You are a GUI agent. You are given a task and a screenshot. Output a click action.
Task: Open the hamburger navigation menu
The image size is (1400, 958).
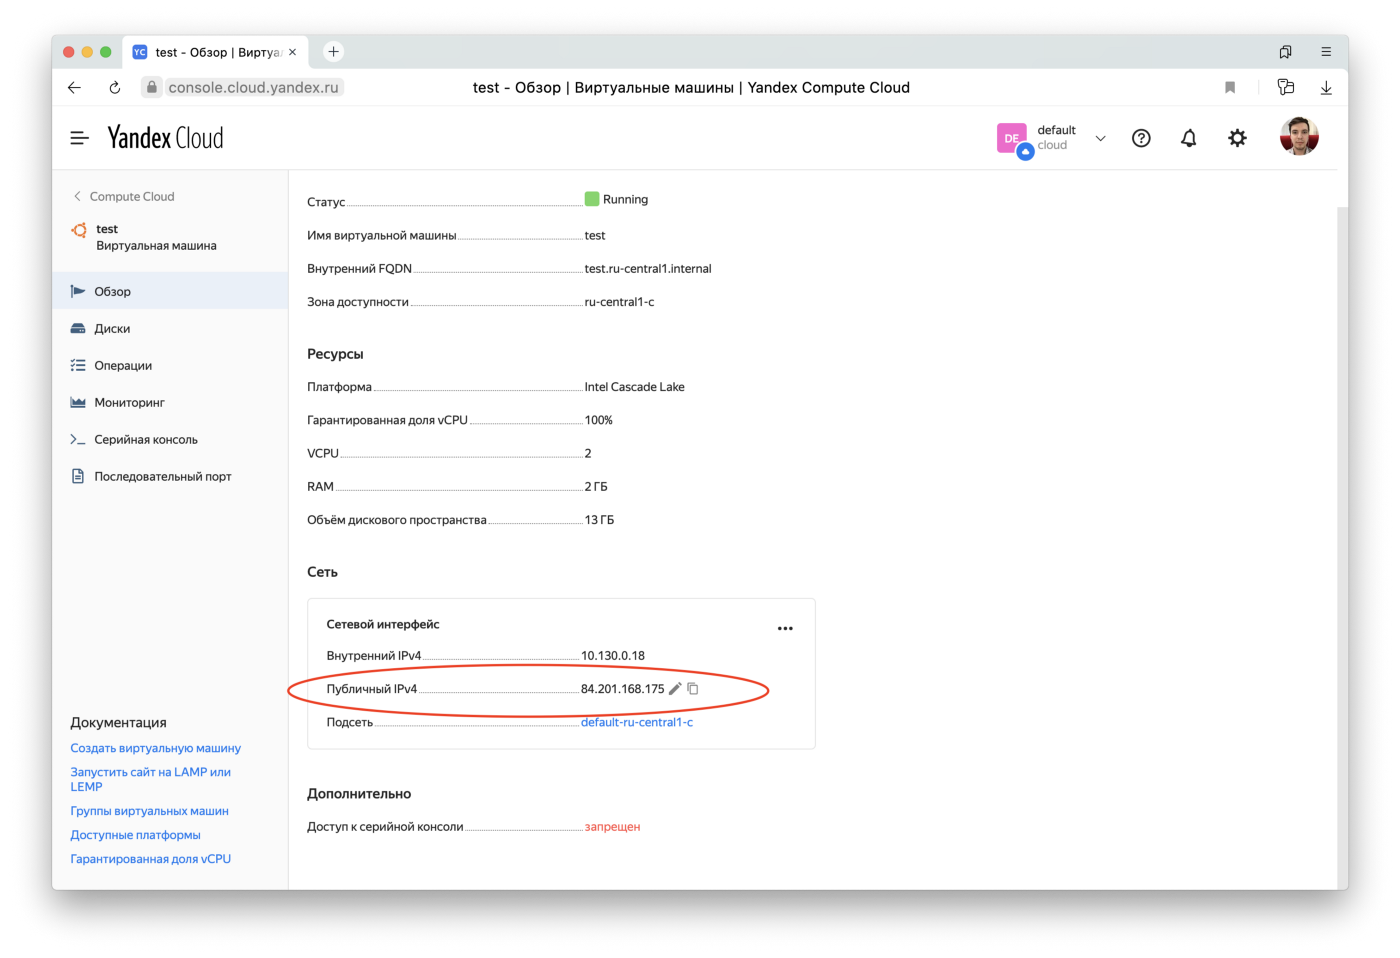pyautogui.click(x=80, y=138)
